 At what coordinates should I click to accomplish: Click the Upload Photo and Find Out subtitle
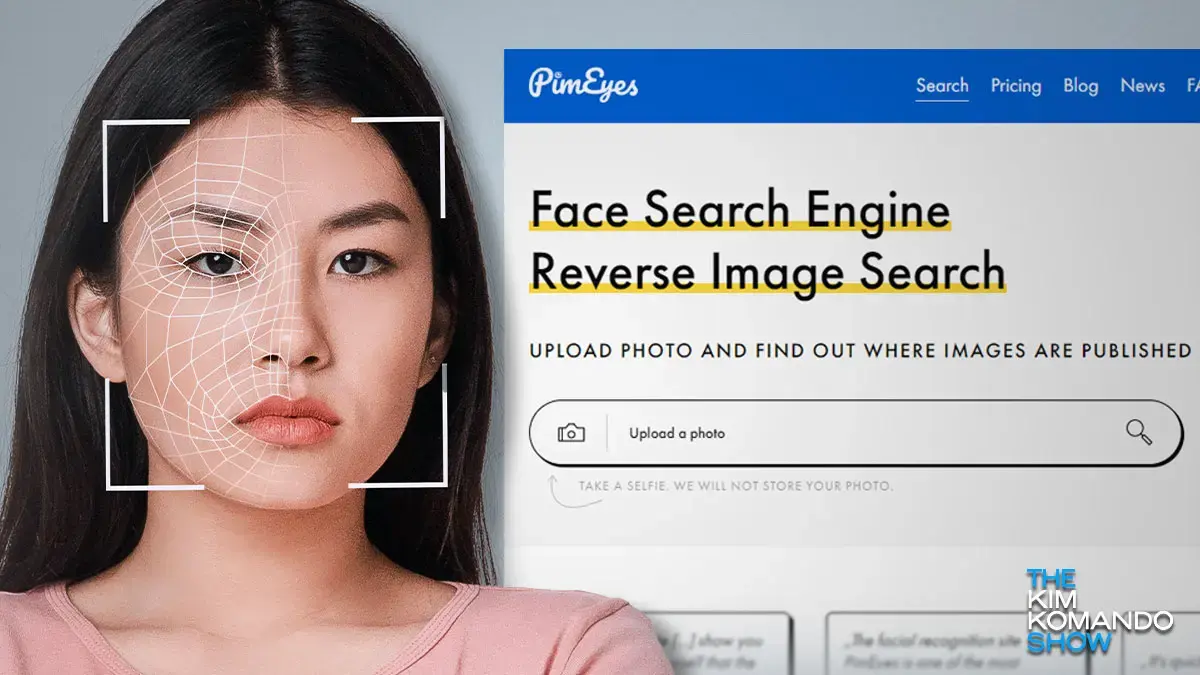(x=860, y=351)
